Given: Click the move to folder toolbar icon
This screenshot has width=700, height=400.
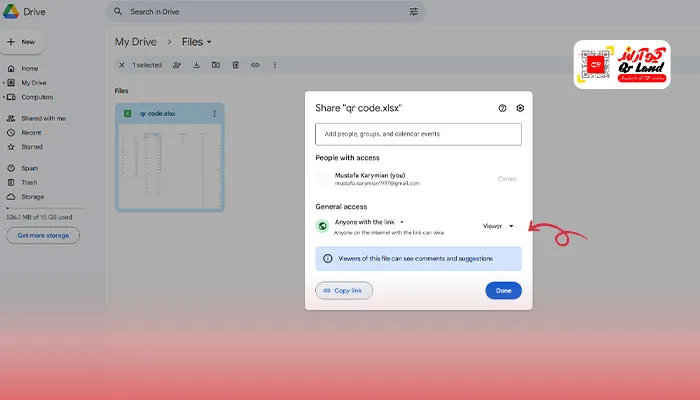Looking at the screenshot, I should 216,65.
